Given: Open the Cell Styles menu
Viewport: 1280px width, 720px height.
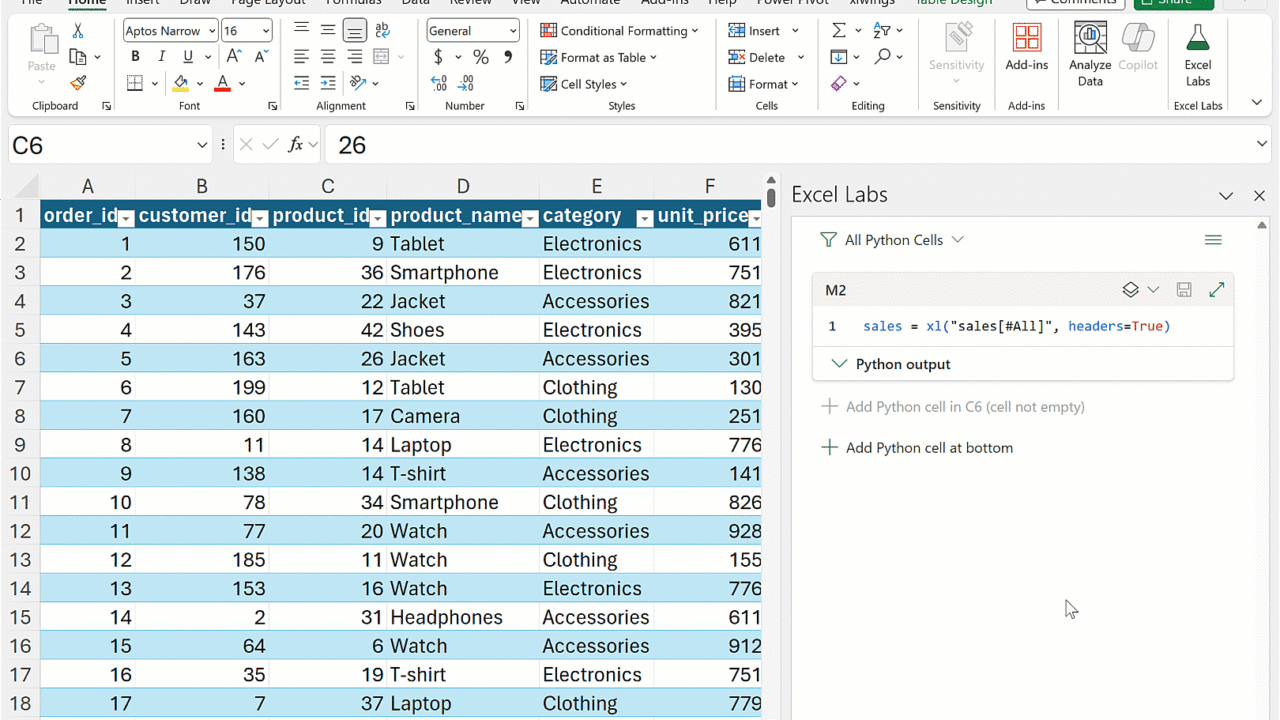Looking at the screenshot, I should [584, 84].
